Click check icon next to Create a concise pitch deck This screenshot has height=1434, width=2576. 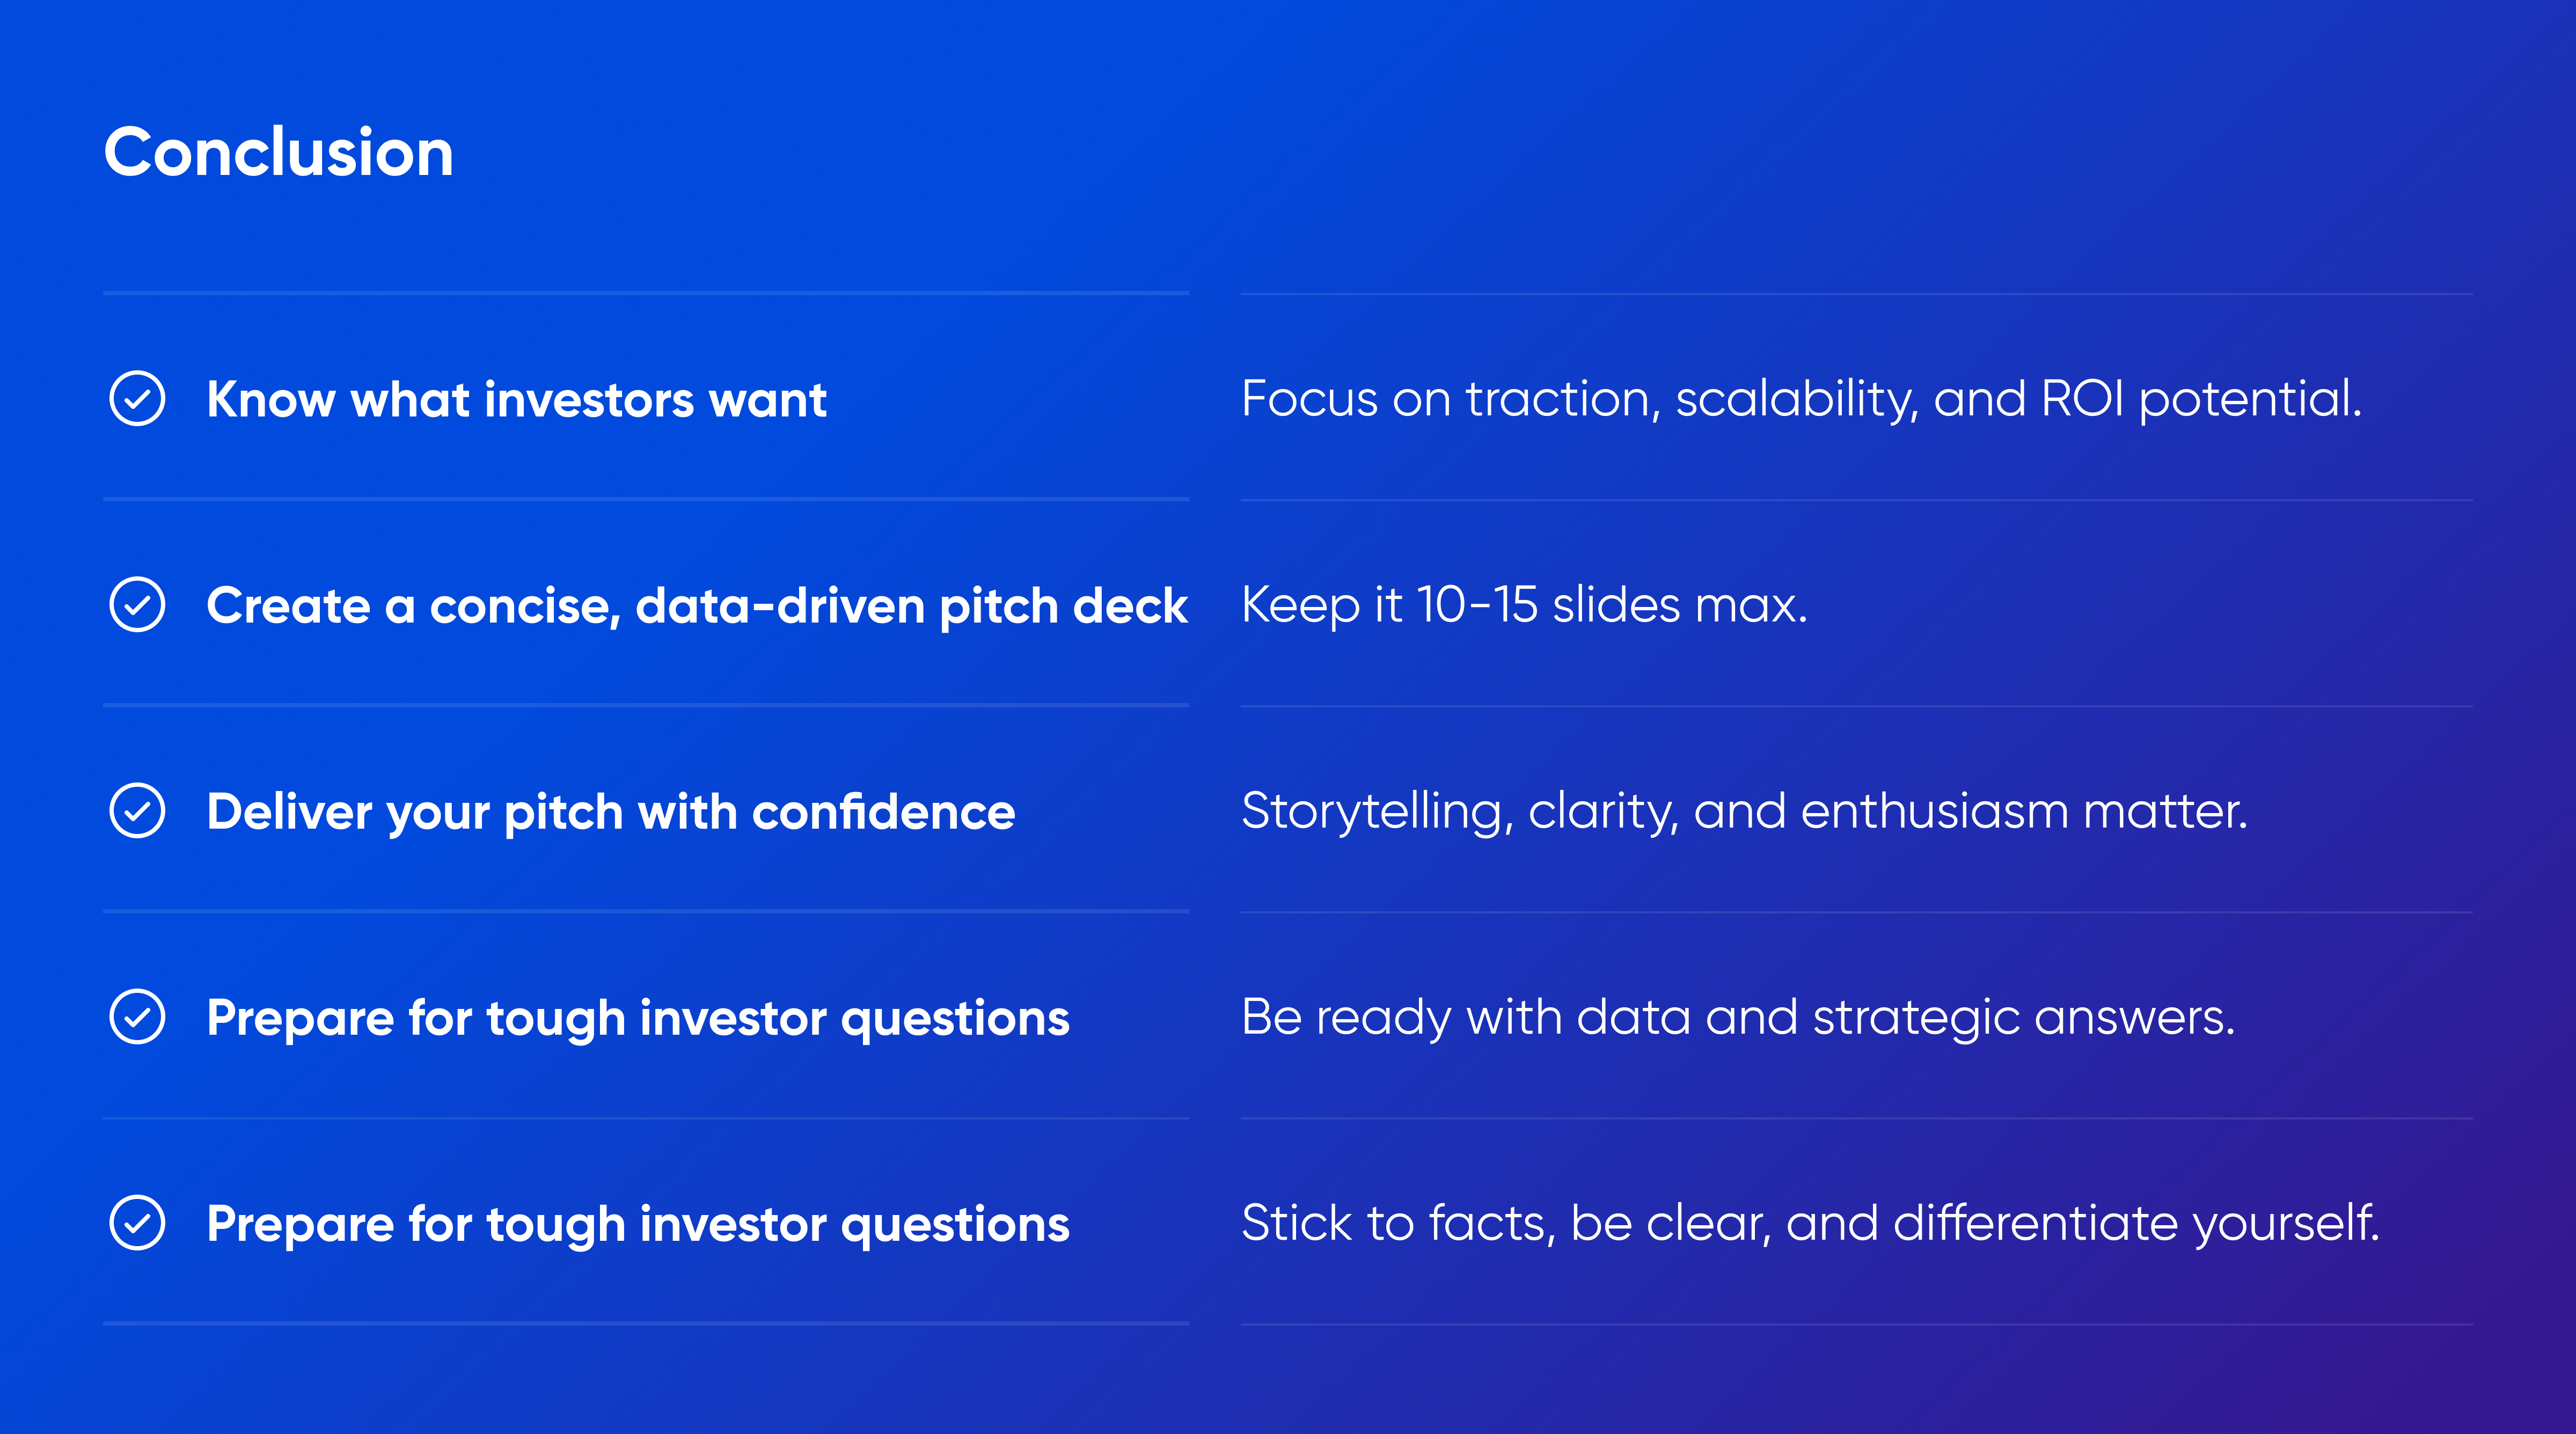pyautogui.click(x=137, y=605)
